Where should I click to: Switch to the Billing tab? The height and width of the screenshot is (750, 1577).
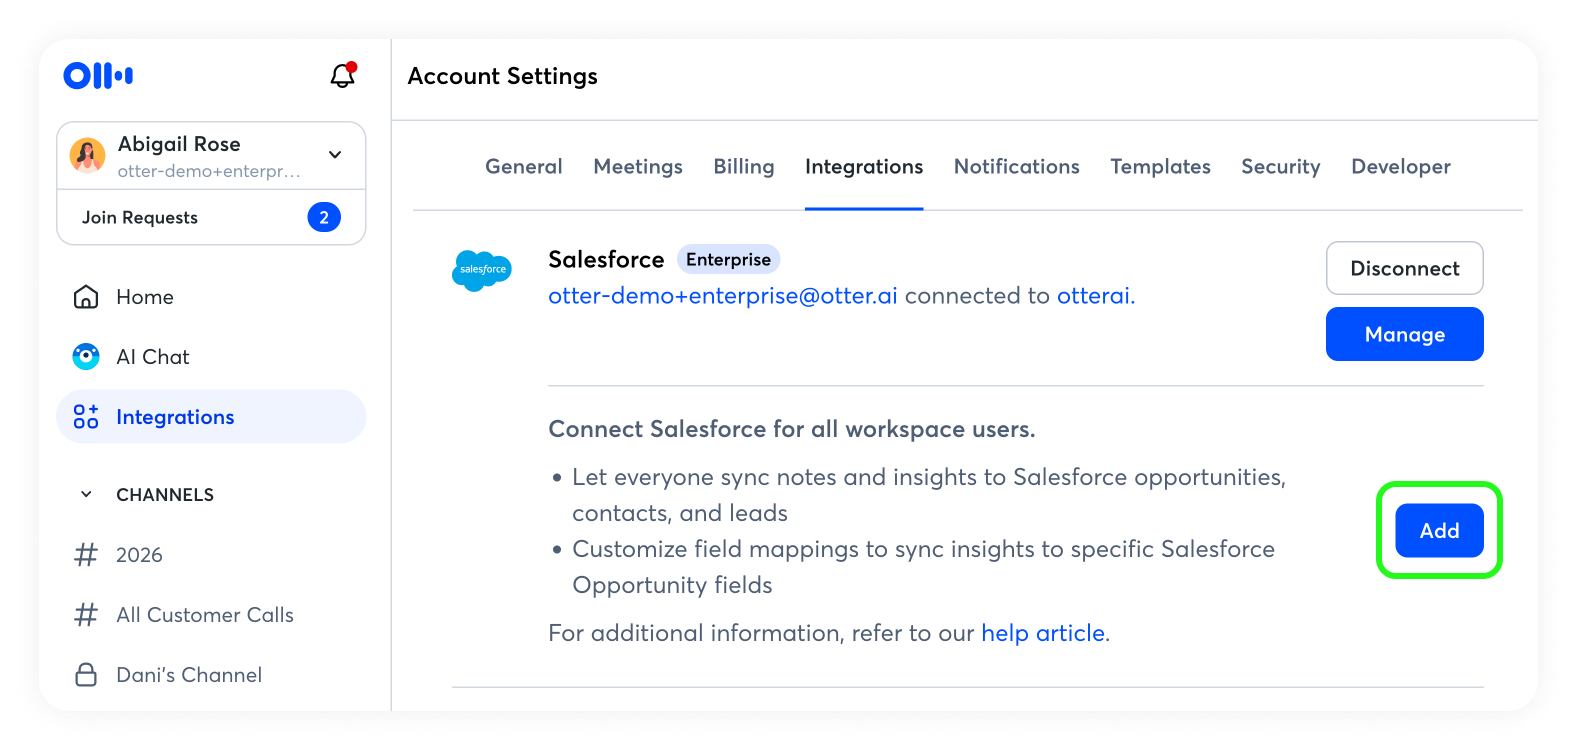(743, 167)
